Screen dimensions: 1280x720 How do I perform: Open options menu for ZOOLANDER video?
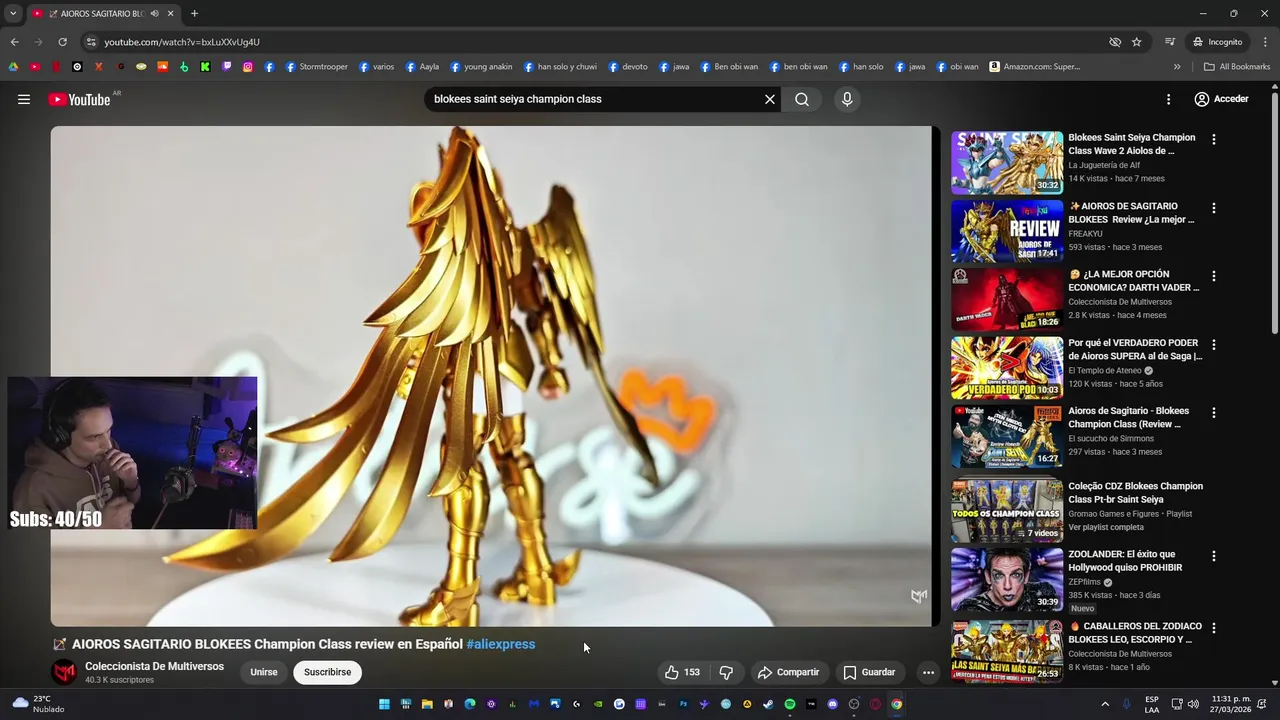pos(1214,556)
